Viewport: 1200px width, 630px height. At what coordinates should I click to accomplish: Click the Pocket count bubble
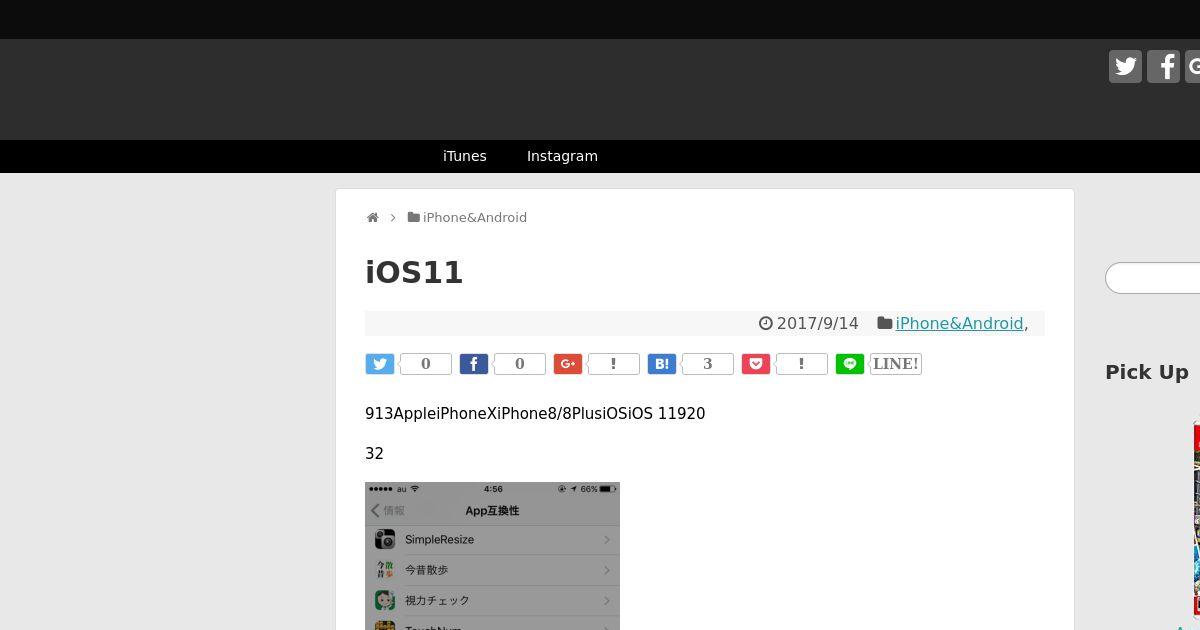point(802,364)
